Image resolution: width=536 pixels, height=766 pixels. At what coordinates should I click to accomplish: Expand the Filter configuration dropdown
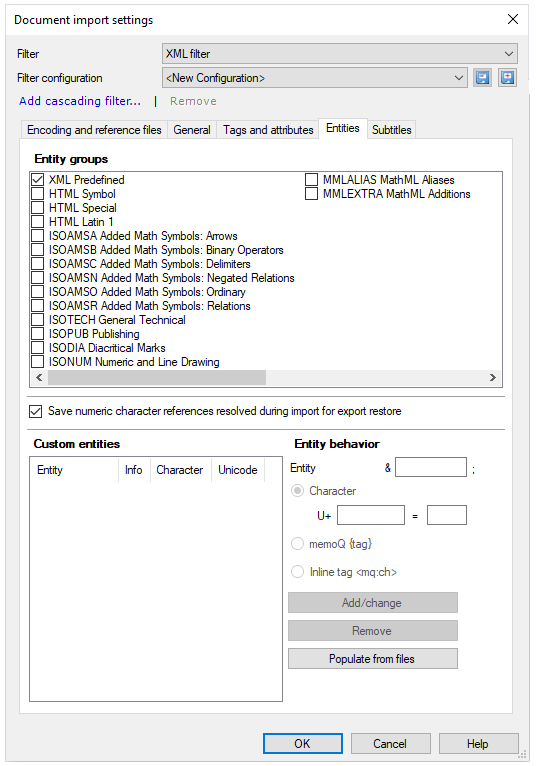[314, 78]
